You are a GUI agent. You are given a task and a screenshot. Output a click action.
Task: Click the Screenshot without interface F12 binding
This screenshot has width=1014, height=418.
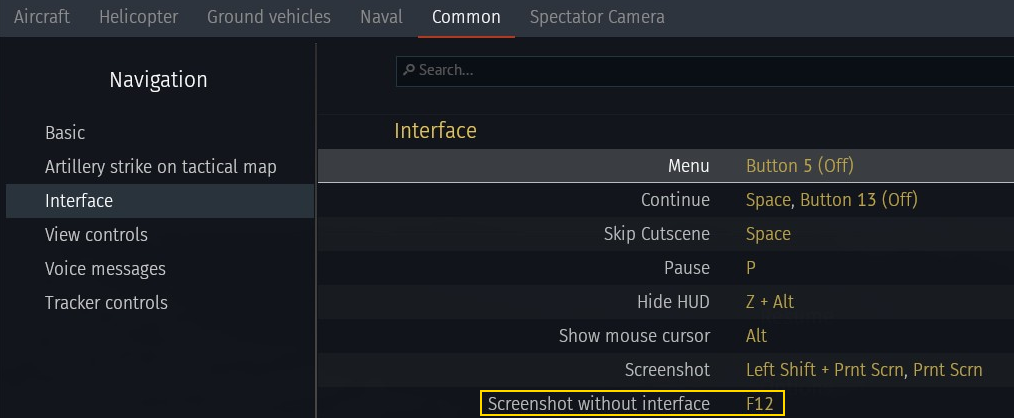point(760,404)
